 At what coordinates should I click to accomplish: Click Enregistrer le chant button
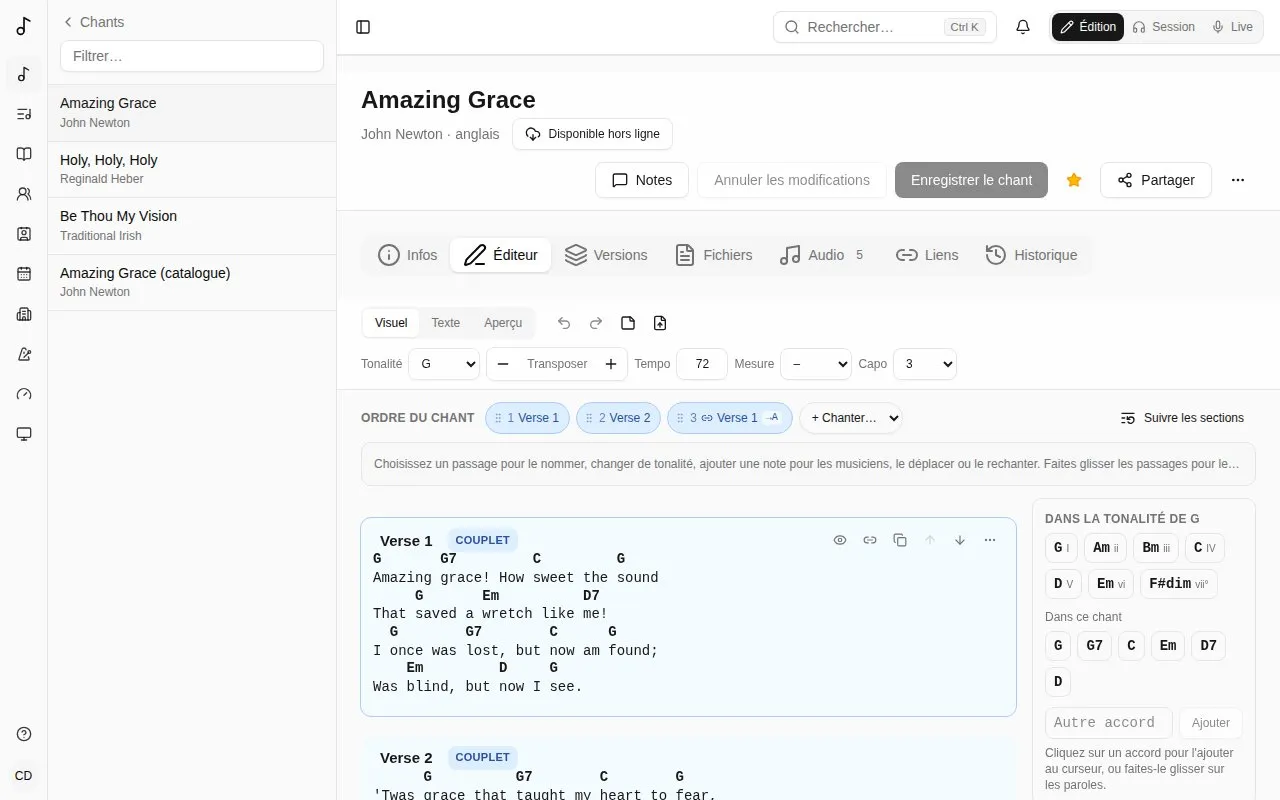point(971,180)
